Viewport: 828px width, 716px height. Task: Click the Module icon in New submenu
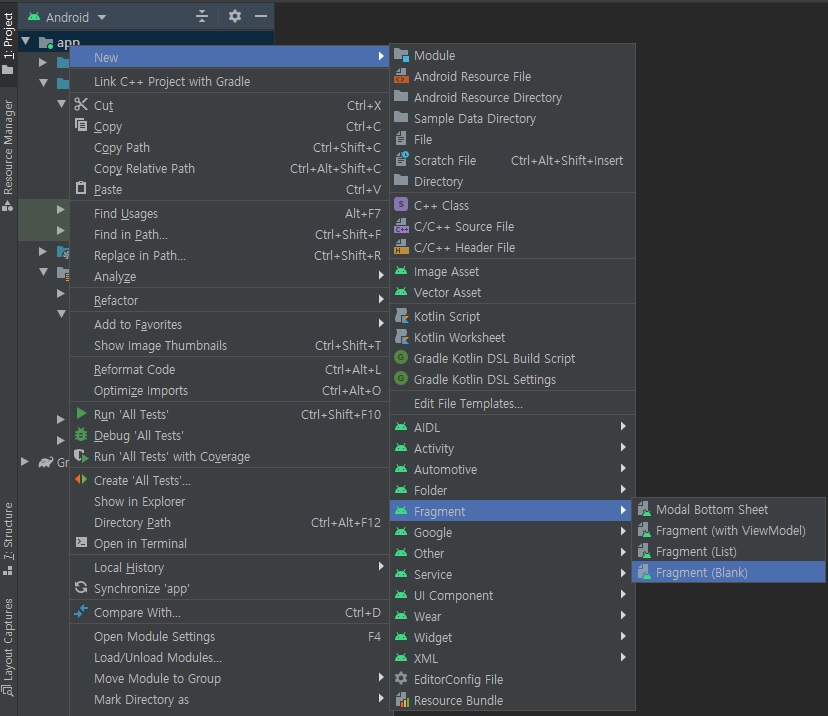[401, 55]
